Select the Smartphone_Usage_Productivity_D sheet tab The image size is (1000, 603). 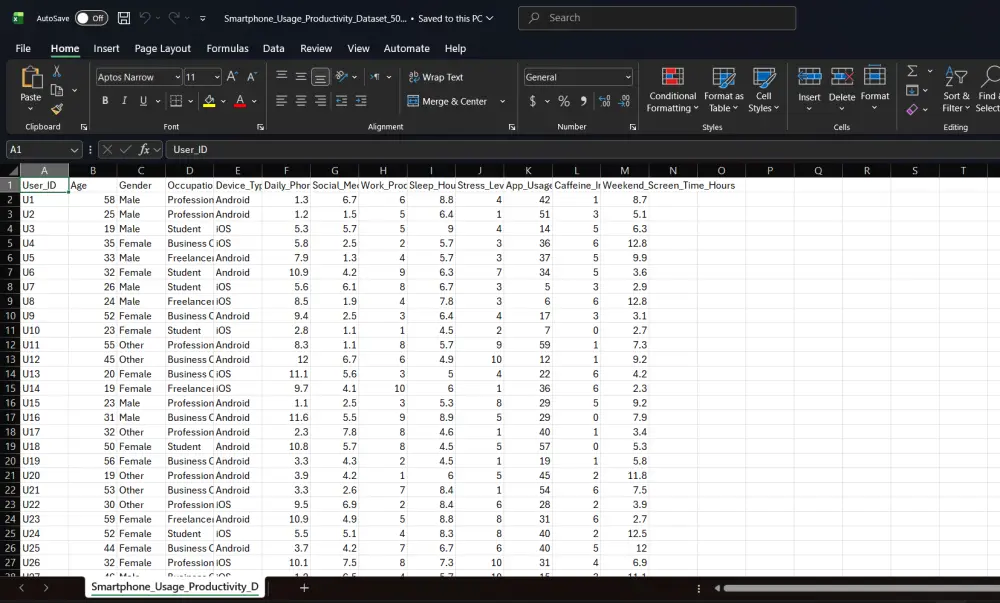(x=175, y=587)
